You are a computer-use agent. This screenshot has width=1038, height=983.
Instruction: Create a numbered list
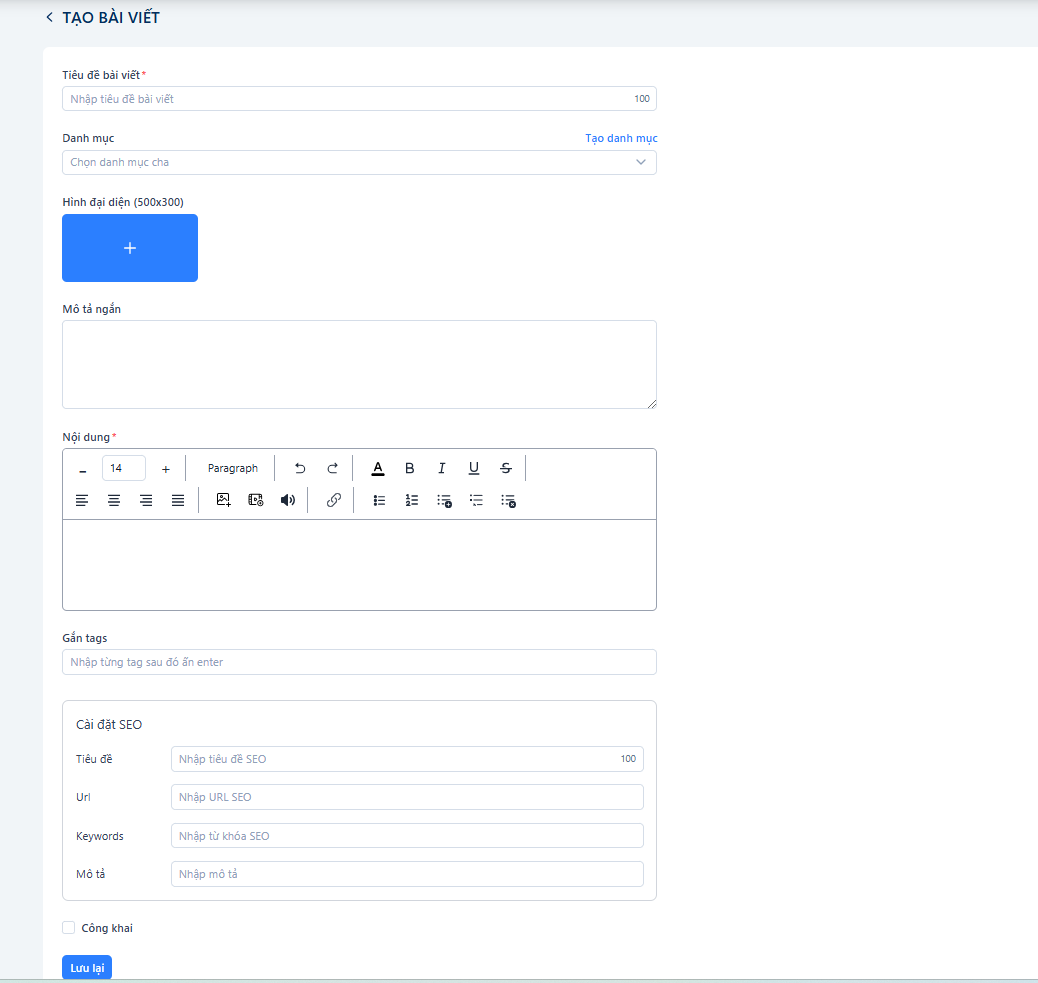[x=412, y=500]
